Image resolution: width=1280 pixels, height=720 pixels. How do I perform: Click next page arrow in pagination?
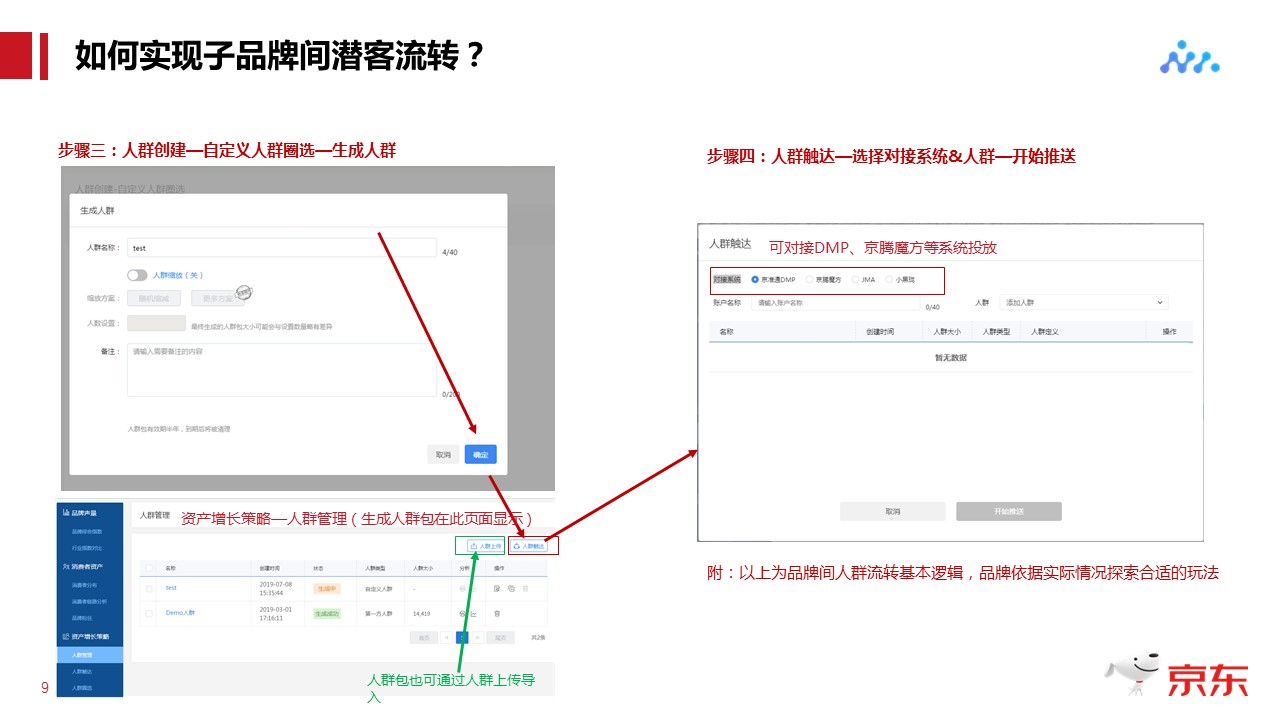[477, 637]
